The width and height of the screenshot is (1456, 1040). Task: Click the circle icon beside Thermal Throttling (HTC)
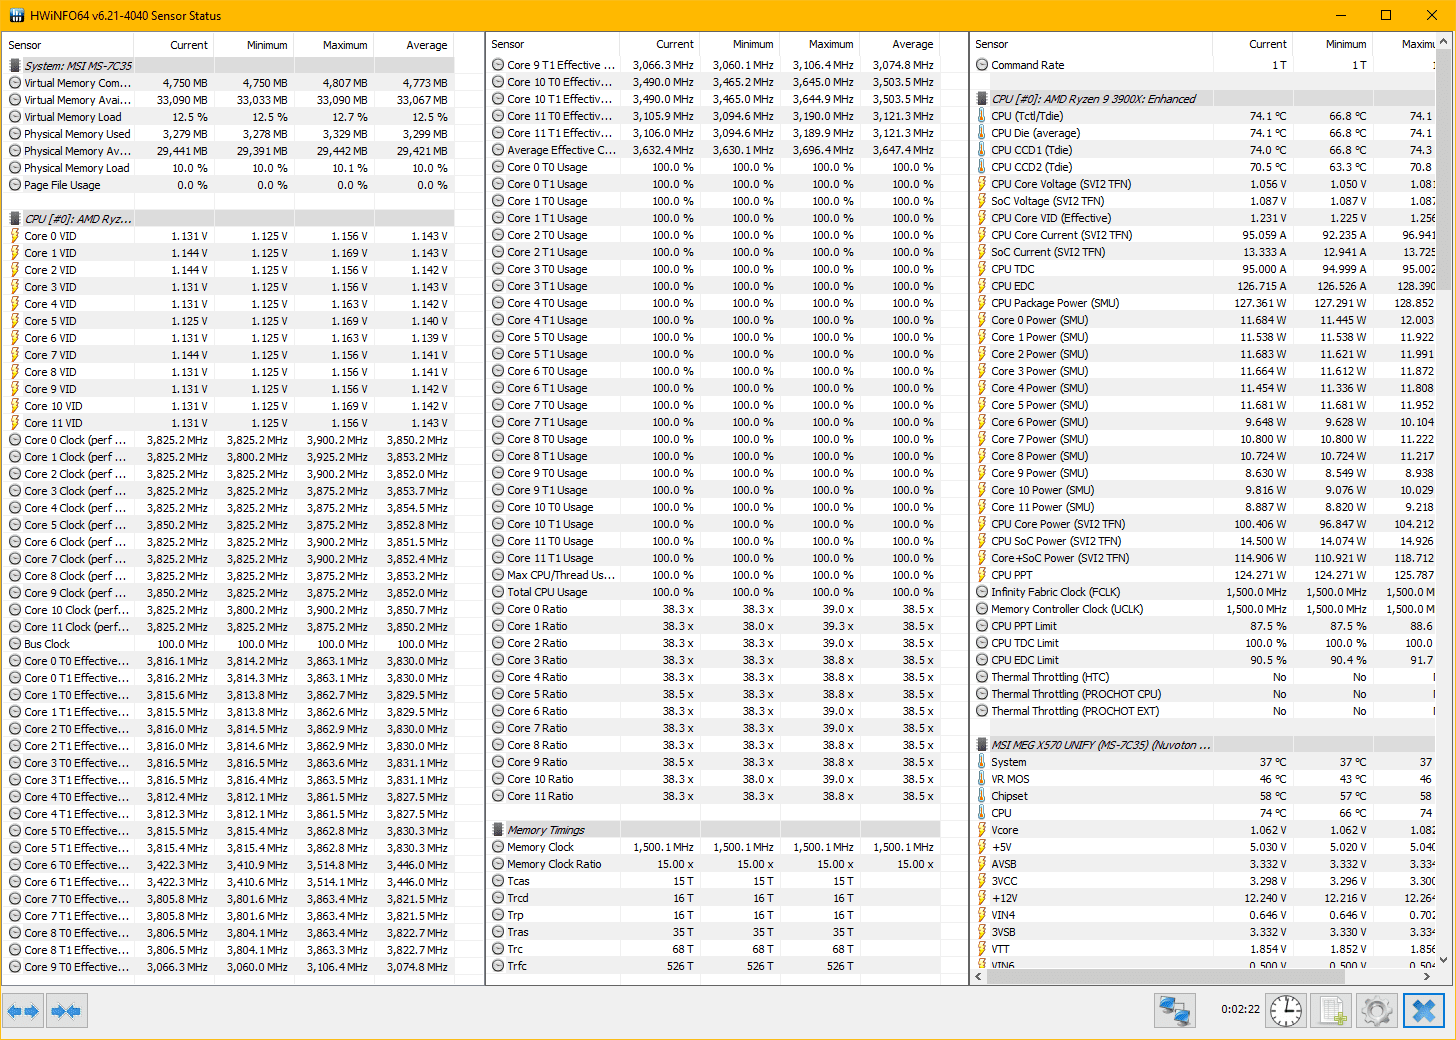click(x=982, y=677)
